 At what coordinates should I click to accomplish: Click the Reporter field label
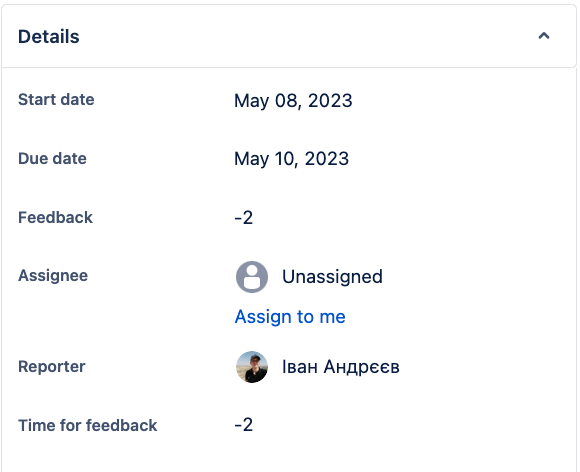click(52, 367)
